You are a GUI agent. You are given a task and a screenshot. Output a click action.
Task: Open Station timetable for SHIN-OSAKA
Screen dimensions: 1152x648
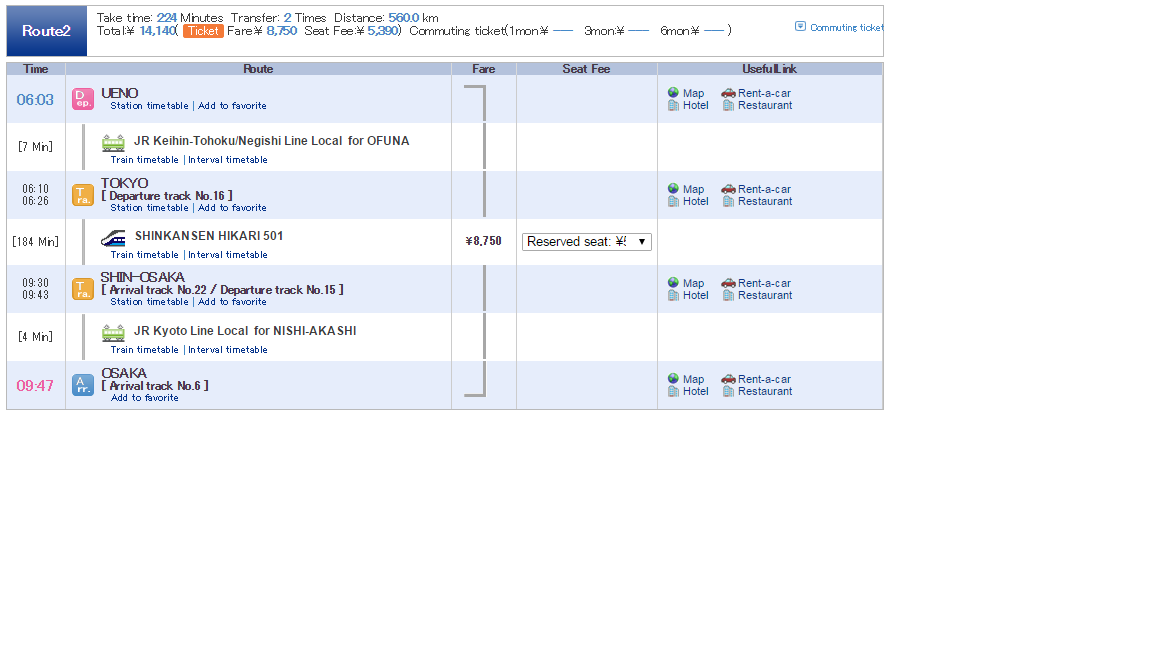click(149, 302)
